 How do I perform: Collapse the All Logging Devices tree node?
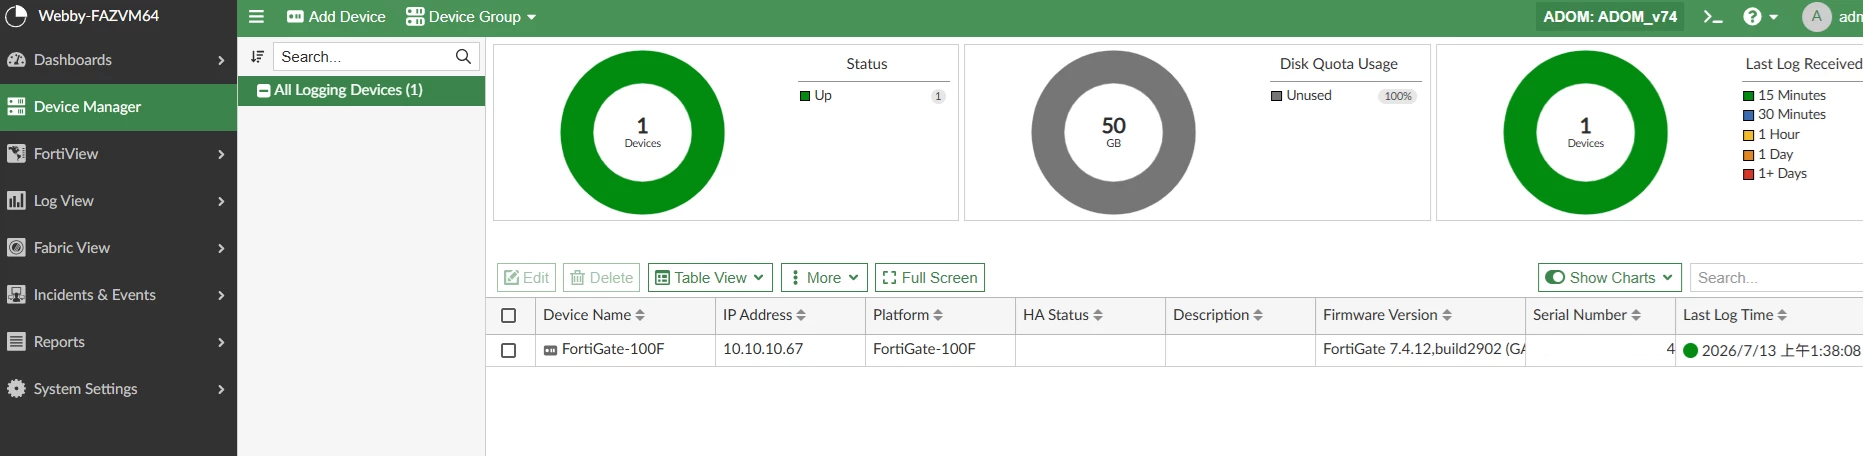pos(264,90)
